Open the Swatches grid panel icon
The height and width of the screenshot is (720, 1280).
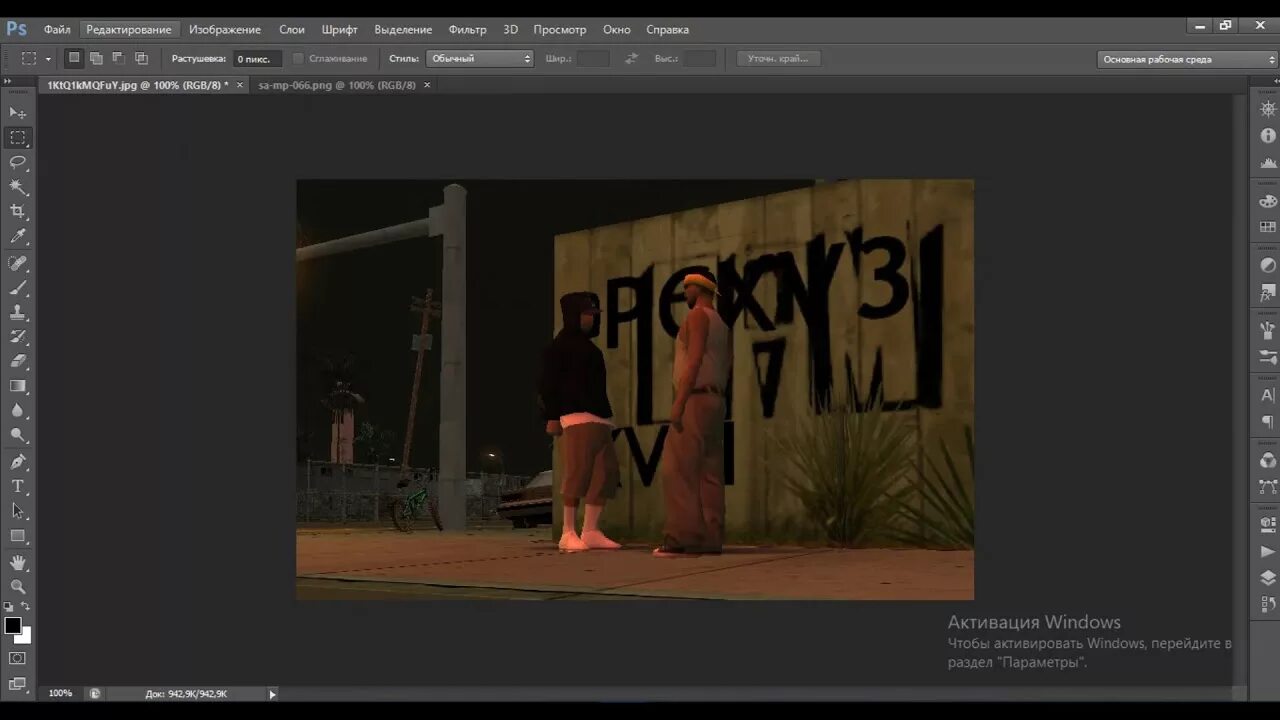tap(1268, 227)
